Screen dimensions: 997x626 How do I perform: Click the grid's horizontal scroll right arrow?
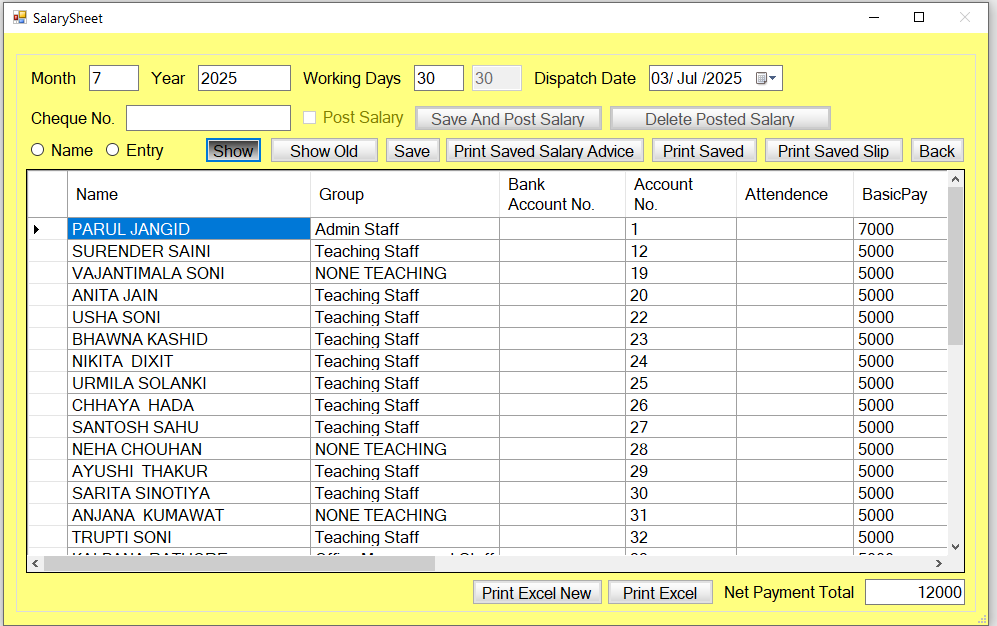click(x=939, y=563)
